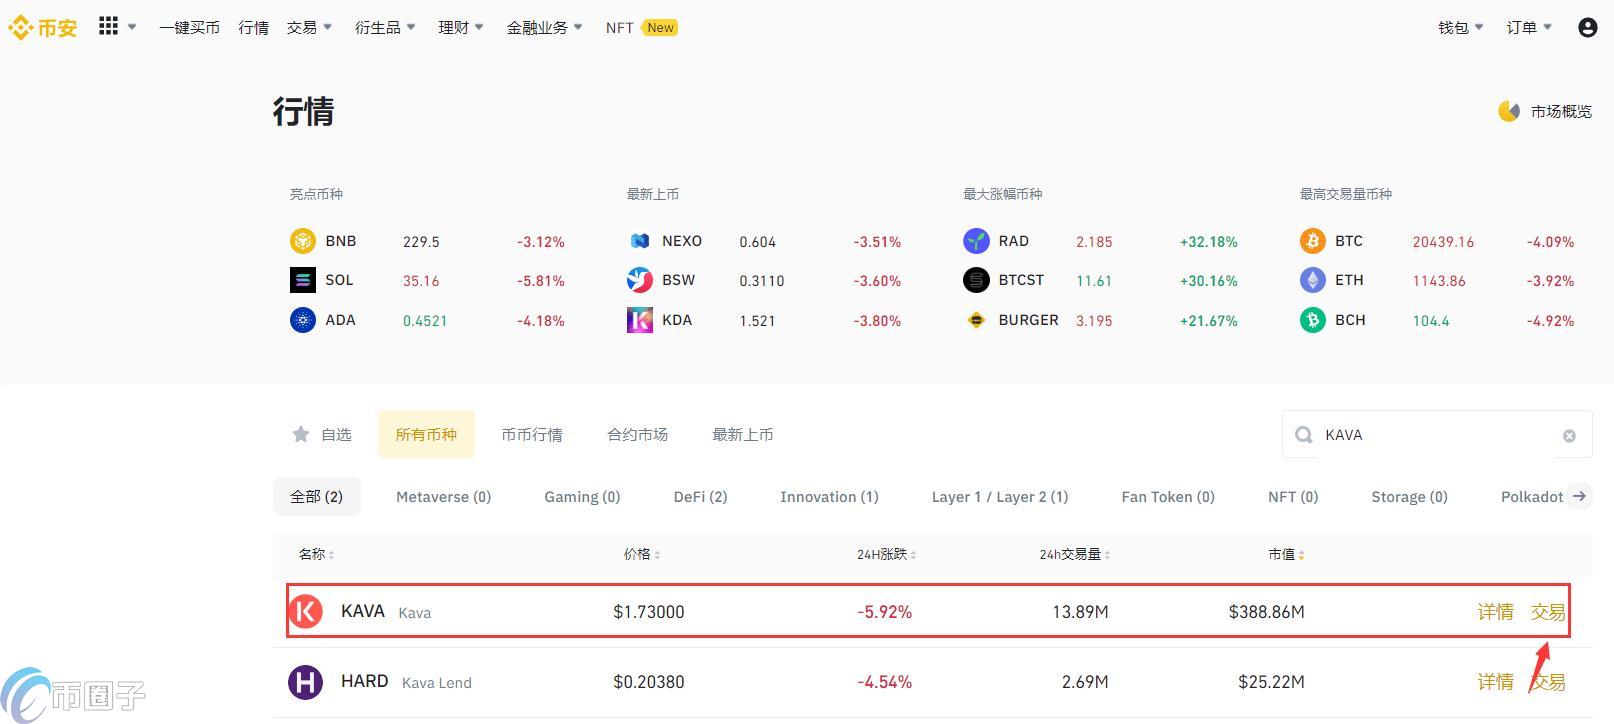The width and height of the screenshot is (1614, 724).
Task: Switch to the 合约市场 tab
Action: (x=638, y=434)
